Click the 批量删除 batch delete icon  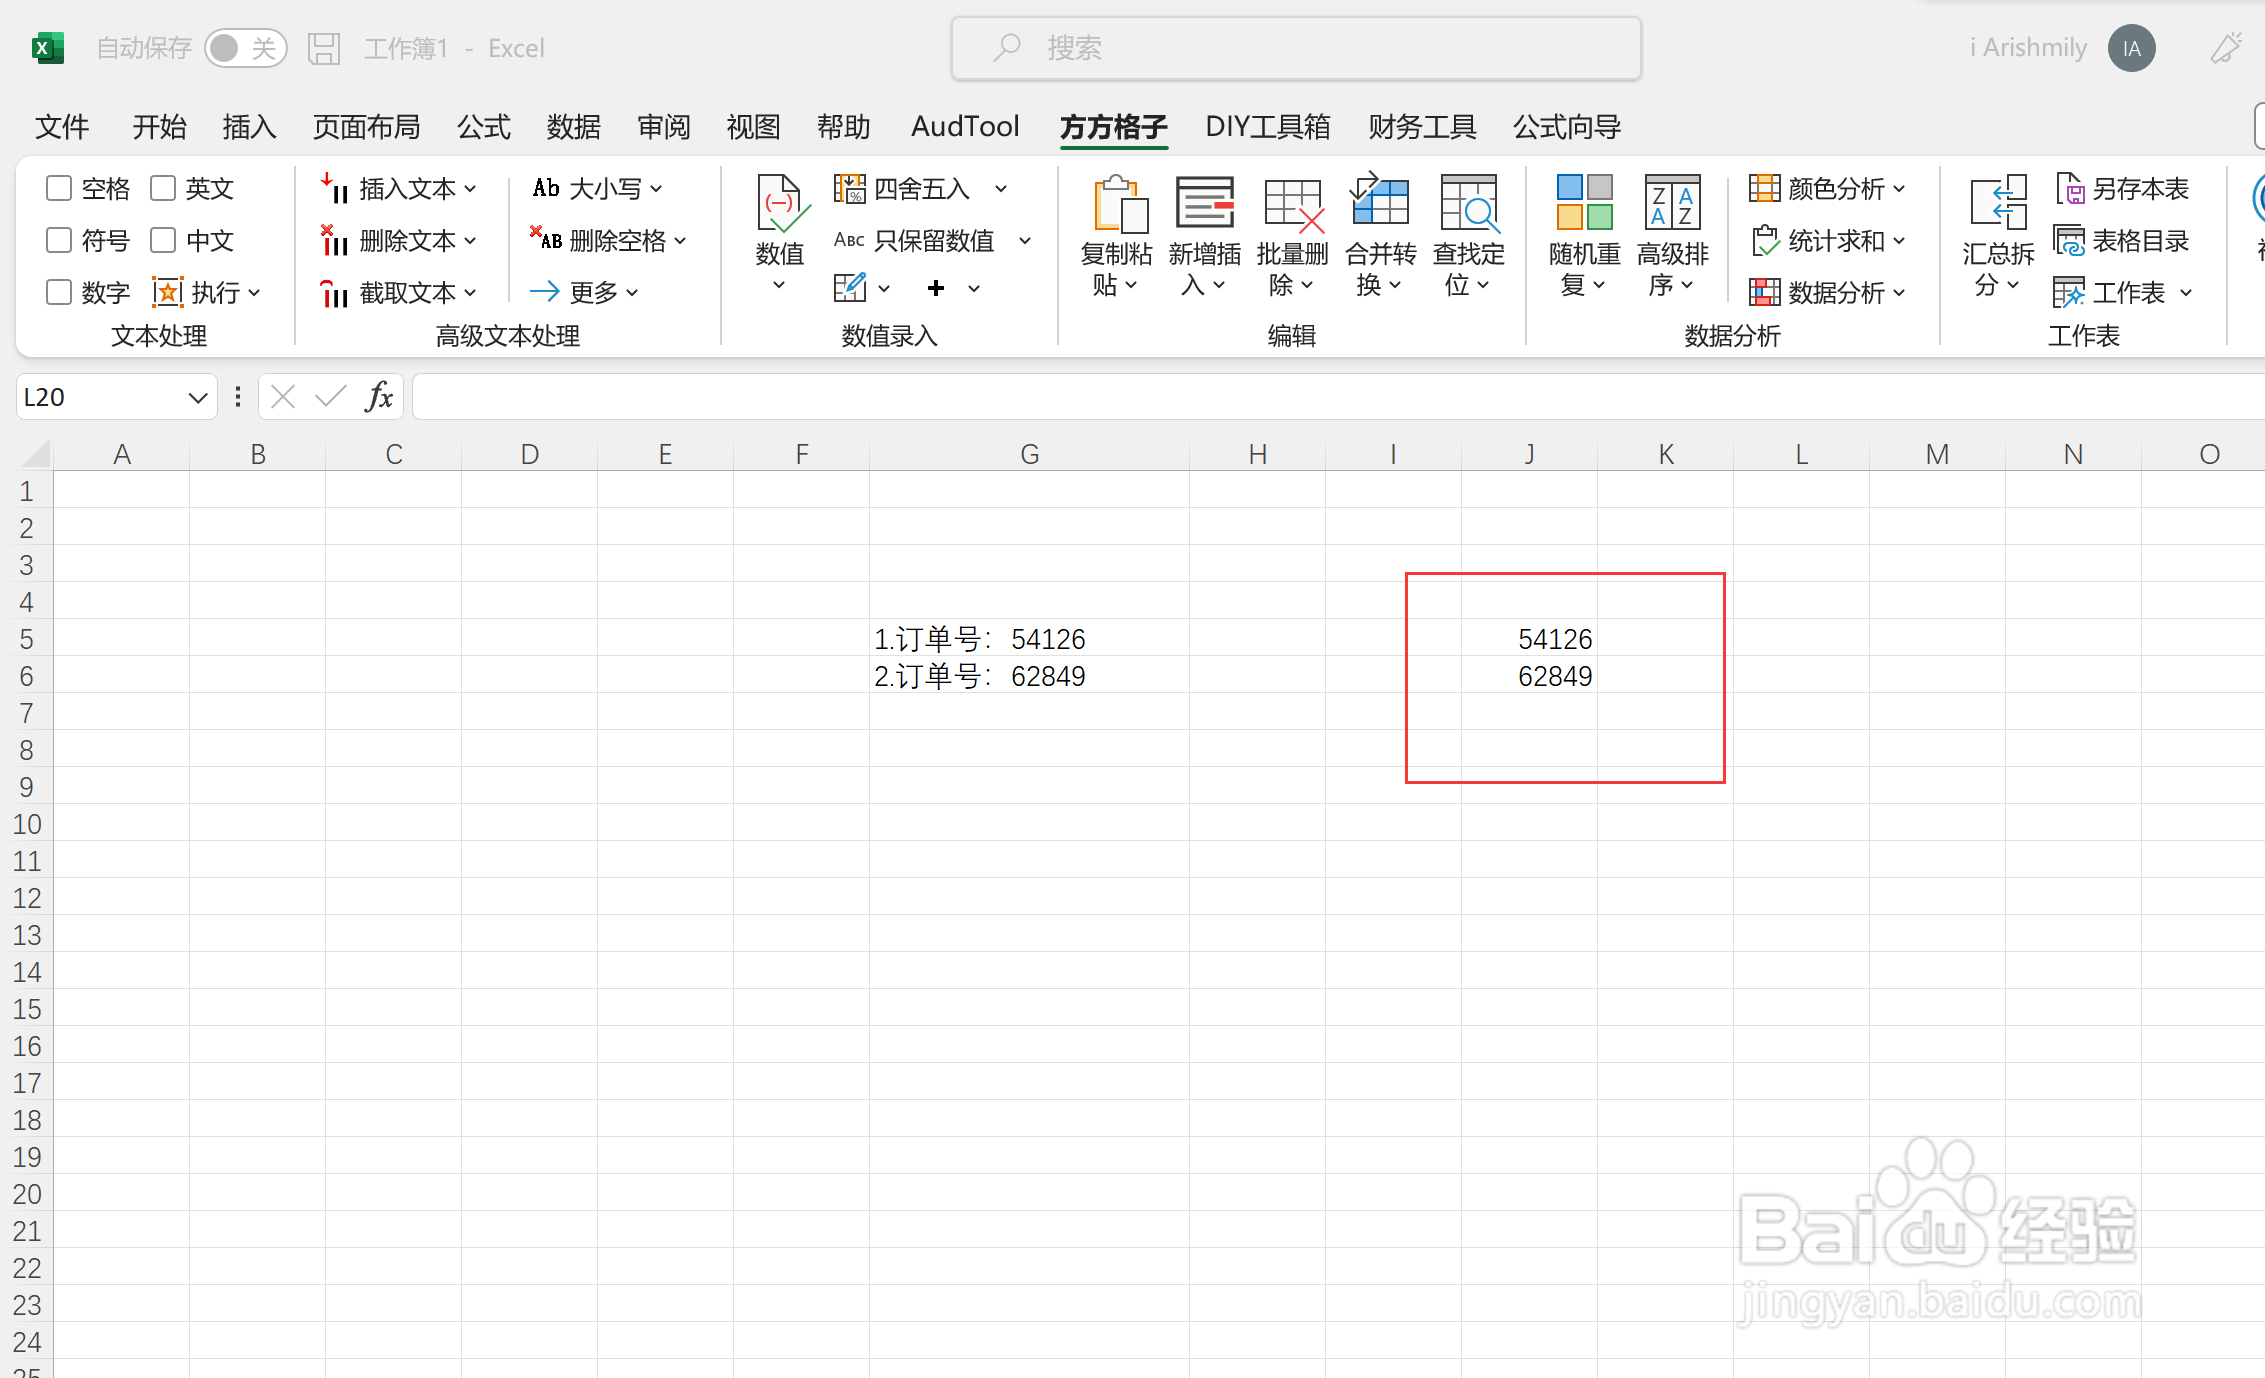1292,206
